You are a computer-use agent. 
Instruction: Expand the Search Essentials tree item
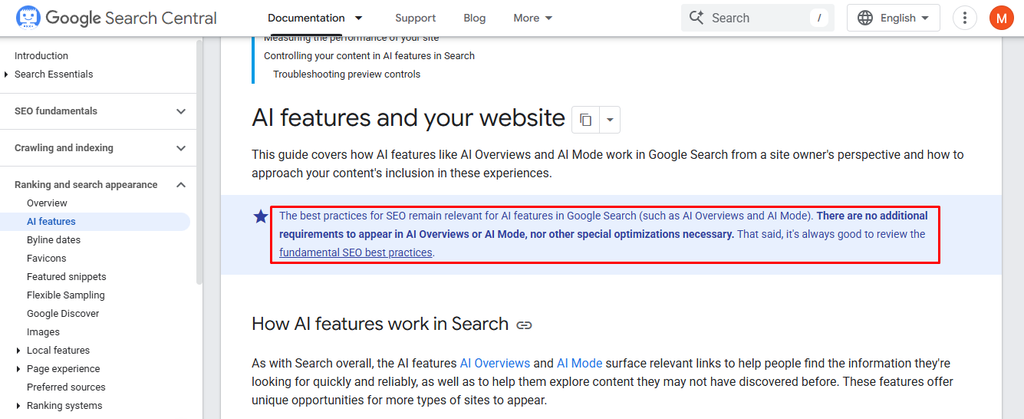(6, 74)
